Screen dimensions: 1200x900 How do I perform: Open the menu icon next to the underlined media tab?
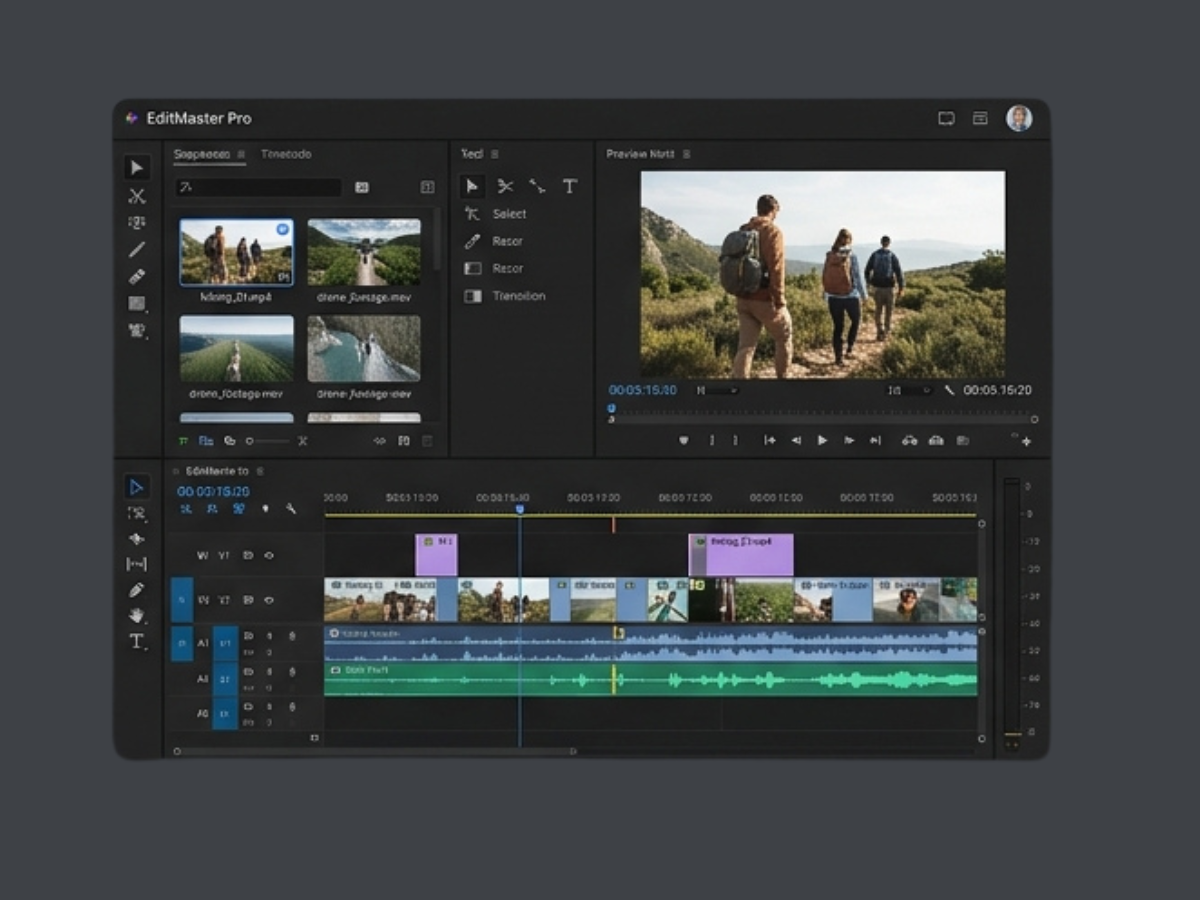(241, 154)
